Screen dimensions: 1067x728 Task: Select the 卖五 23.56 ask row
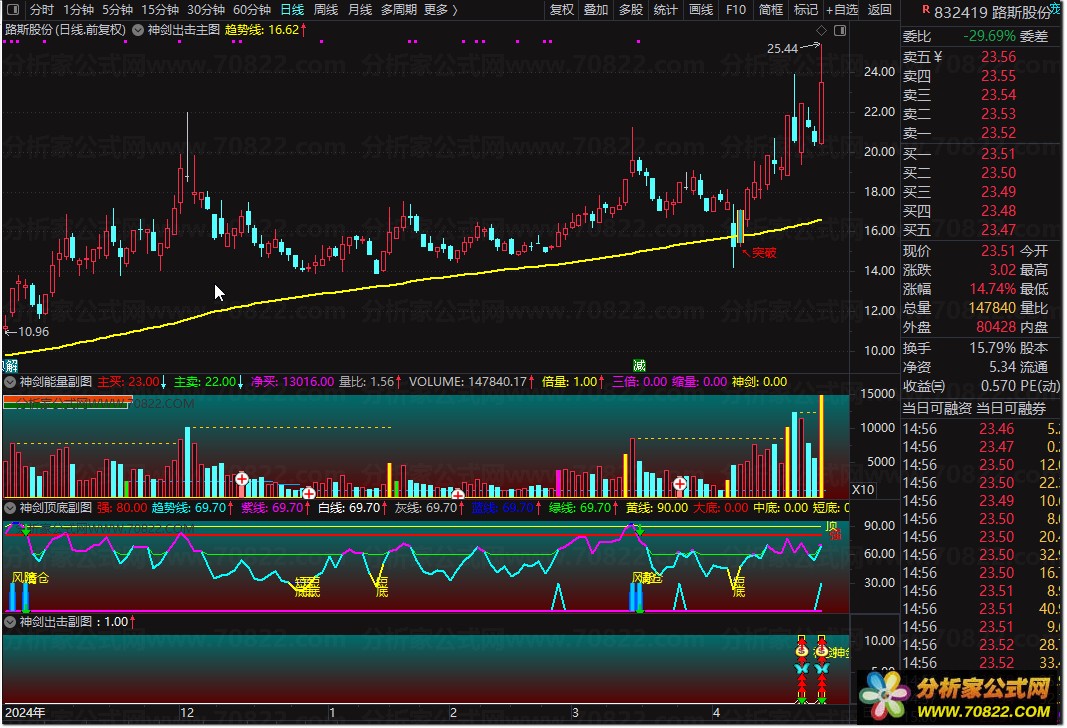pyautogui.click(x=959, y=57)
